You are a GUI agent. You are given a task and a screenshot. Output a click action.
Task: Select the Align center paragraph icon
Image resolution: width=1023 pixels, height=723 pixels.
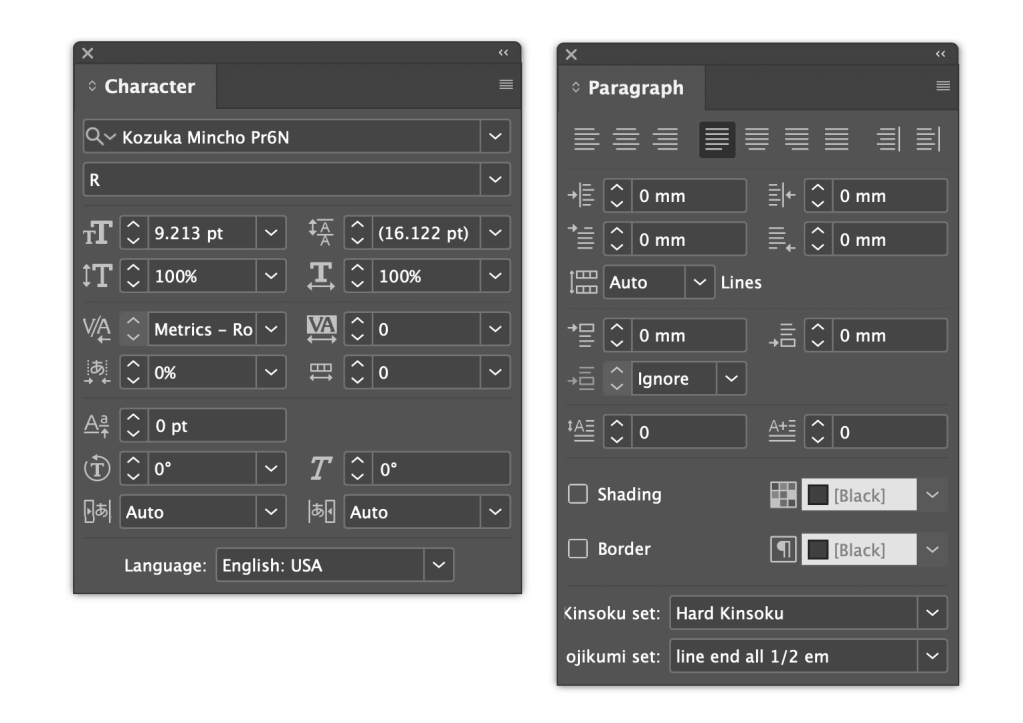[x=626, y=140]
